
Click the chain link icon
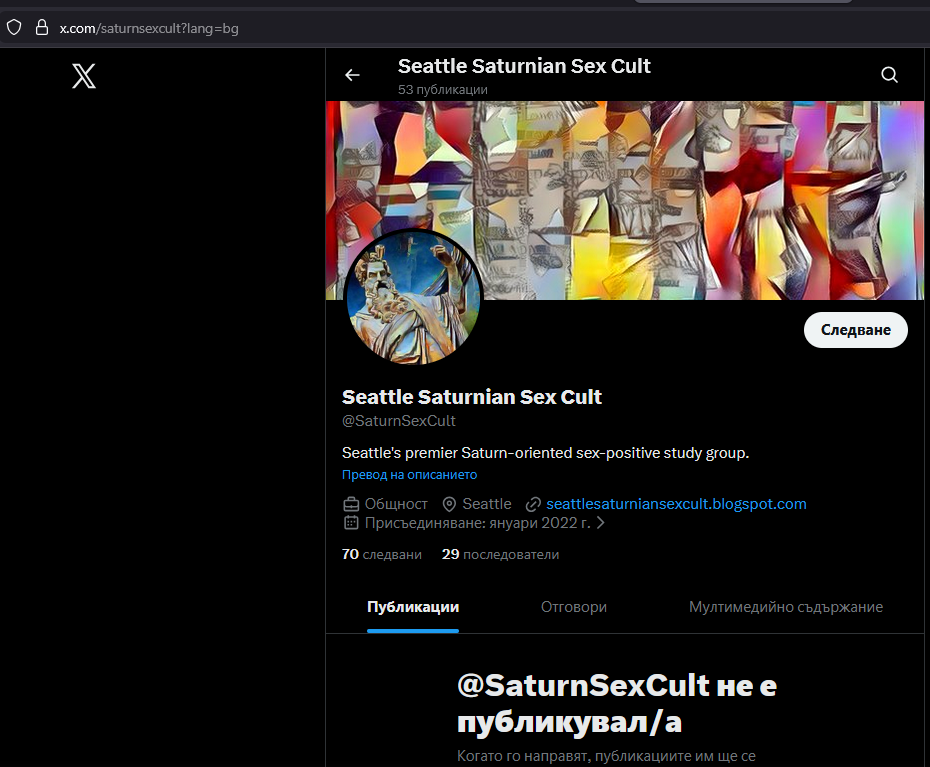point(533,504)
